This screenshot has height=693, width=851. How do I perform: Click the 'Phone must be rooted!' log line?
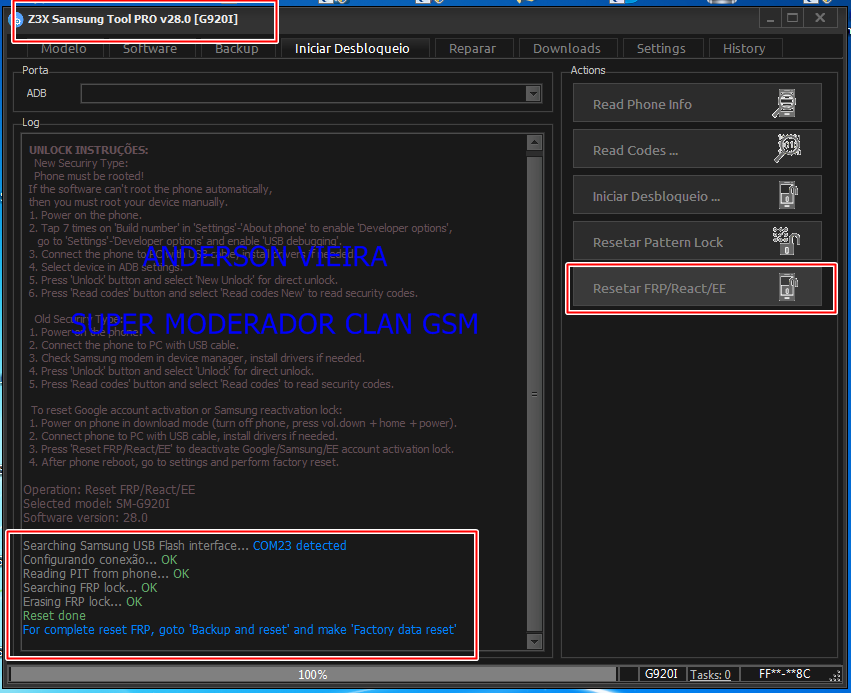(89, 176)
